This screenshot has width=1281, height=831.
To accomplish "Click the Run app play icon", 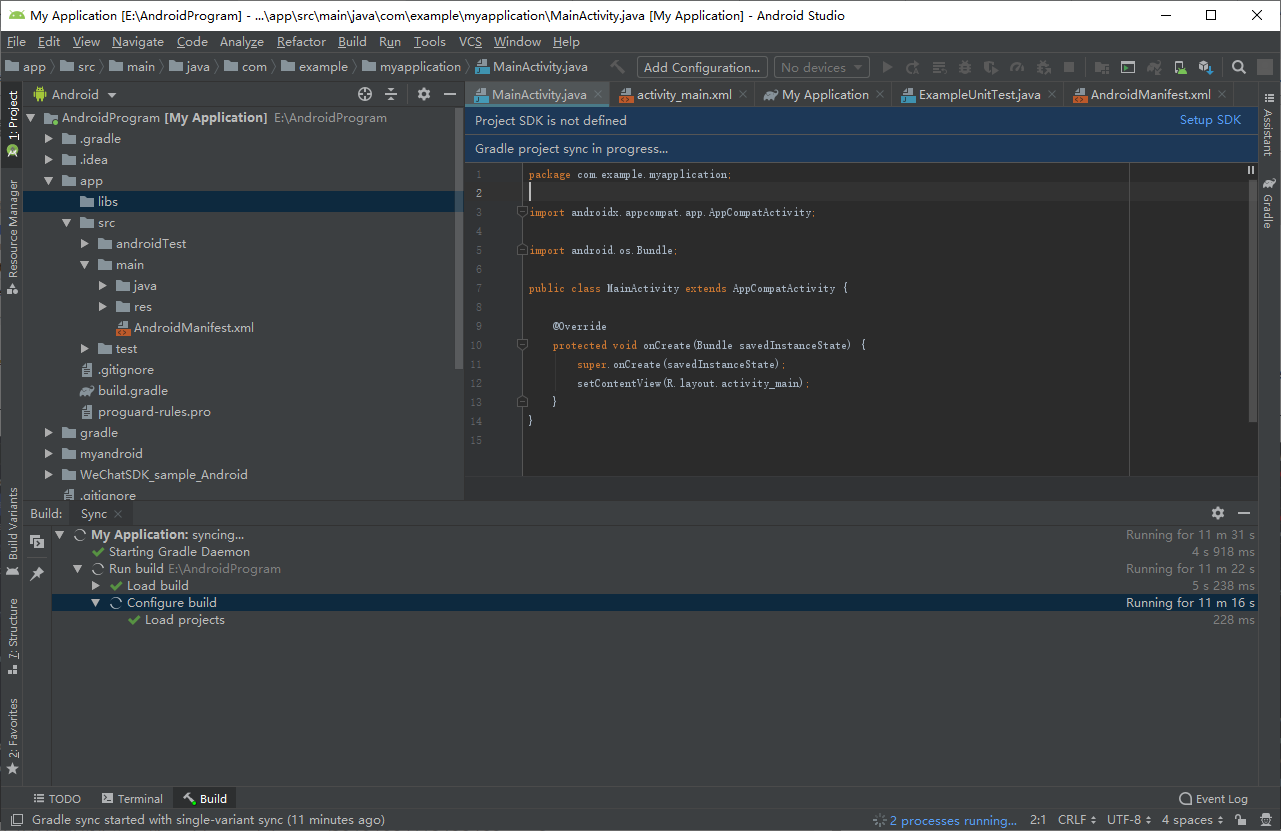I will coord(887,67).
